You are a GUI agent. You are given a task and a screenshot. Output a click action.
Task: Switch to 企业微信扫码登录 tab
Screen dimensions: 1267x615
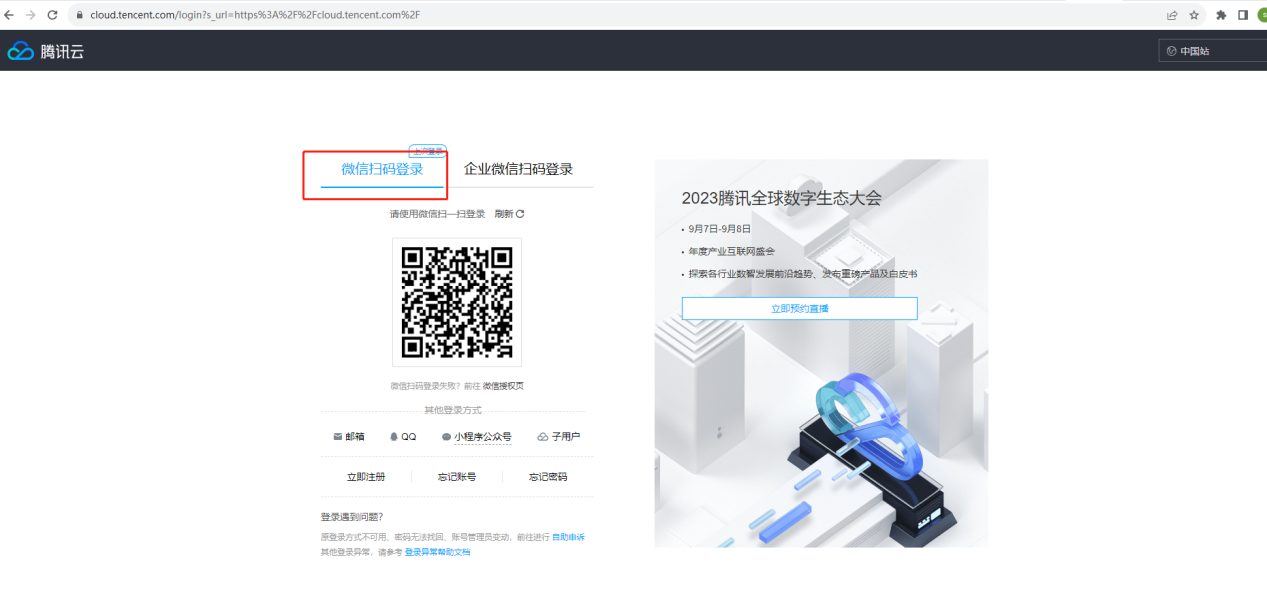pos(518,170)
